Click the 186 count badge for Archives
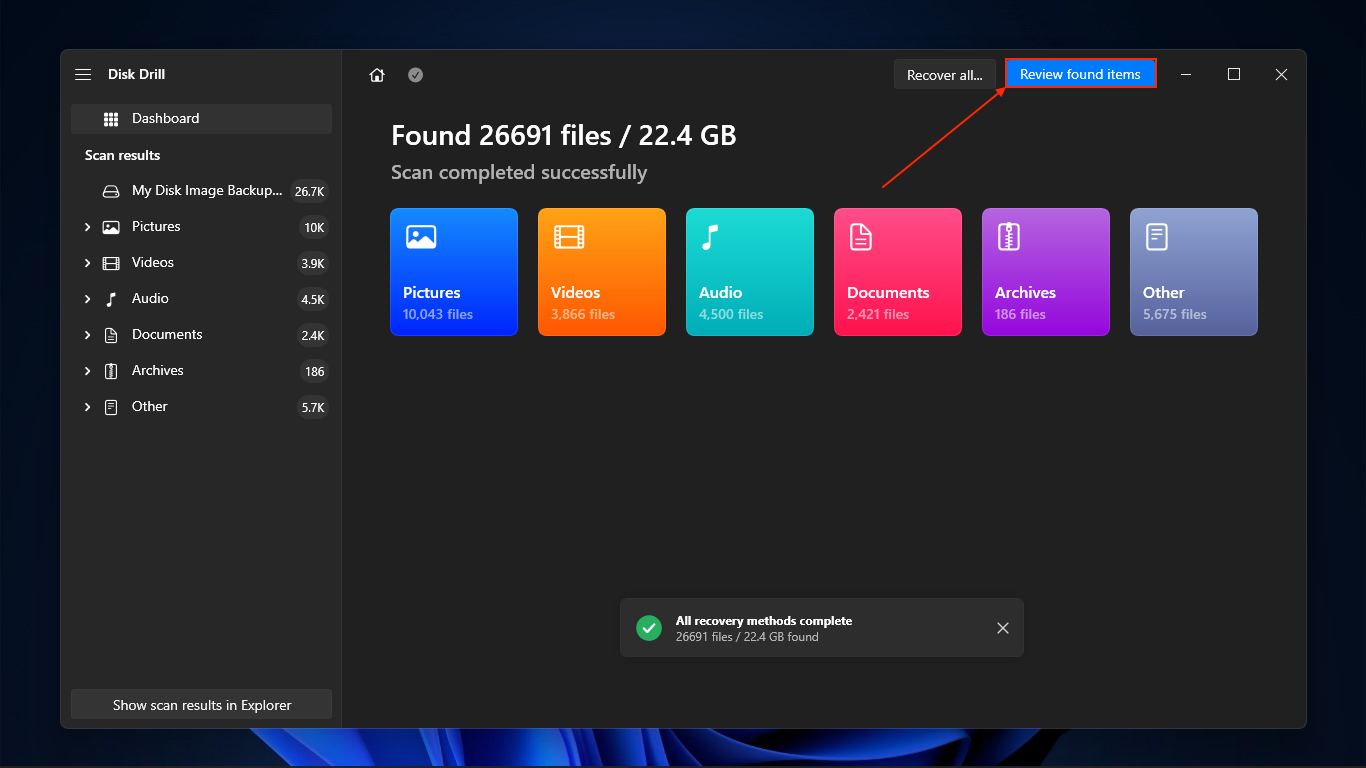This screenshot has height=768, width=1366. point(314,372)
